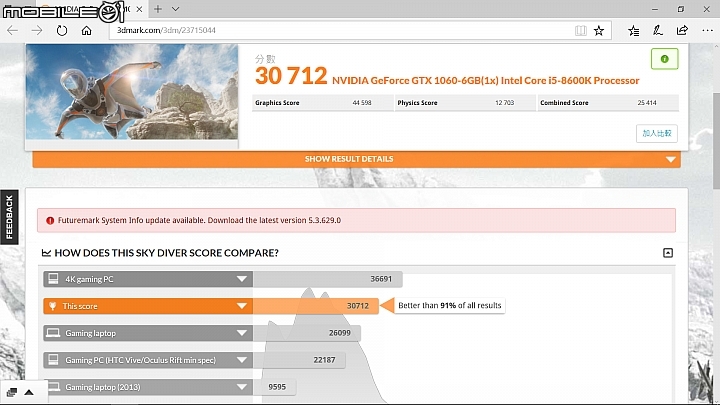Click Better than 91% of all results label

450,305
